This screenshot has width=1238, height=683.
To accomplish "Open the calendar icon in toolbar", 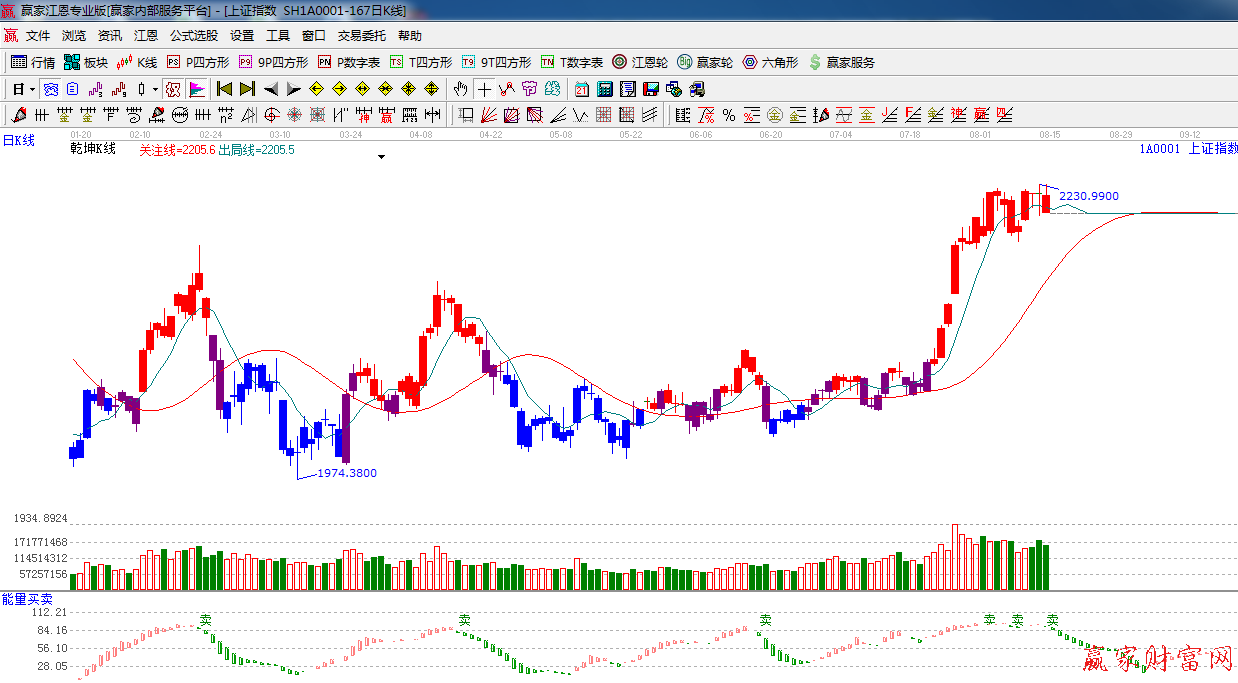I will tap(582, 89).
